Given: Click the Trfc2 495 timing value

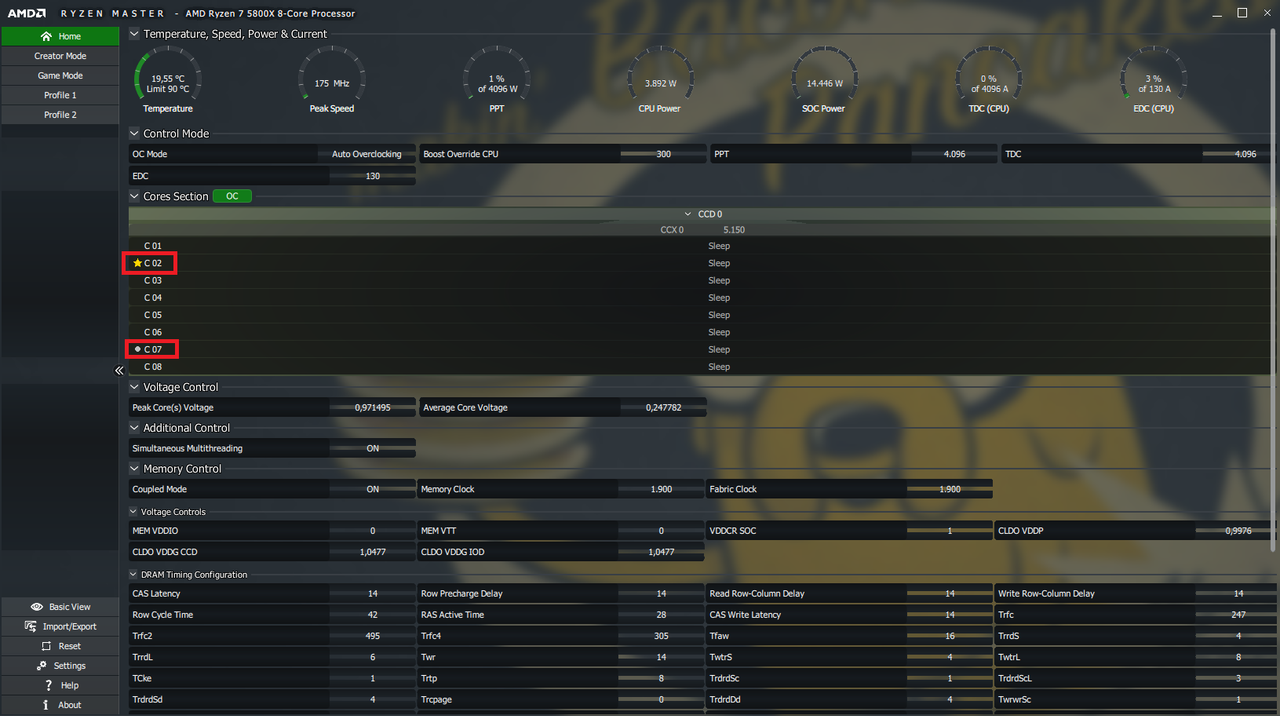Looking at the screenshot, I should pos(372,636).
